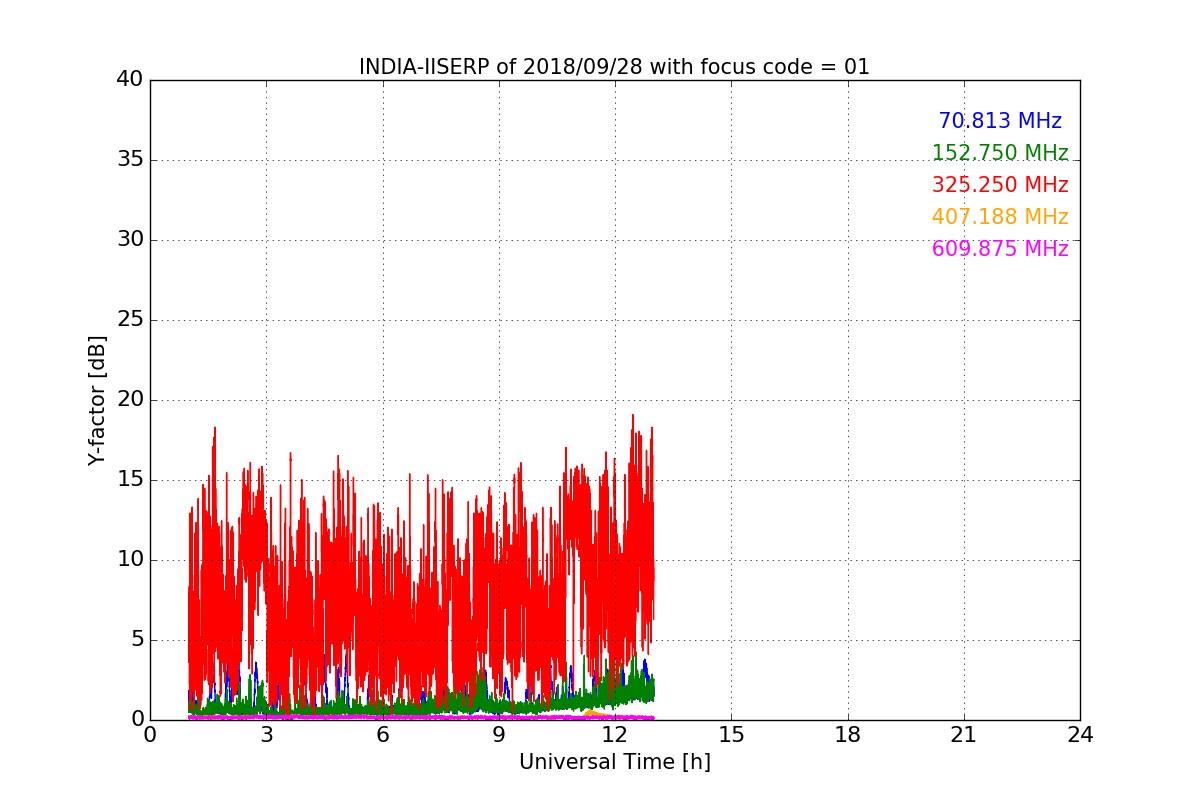The height and width of the screenshot is (800, 1200).
Task: Select the 40 tick on Y-factor axis
Action: 130,80
